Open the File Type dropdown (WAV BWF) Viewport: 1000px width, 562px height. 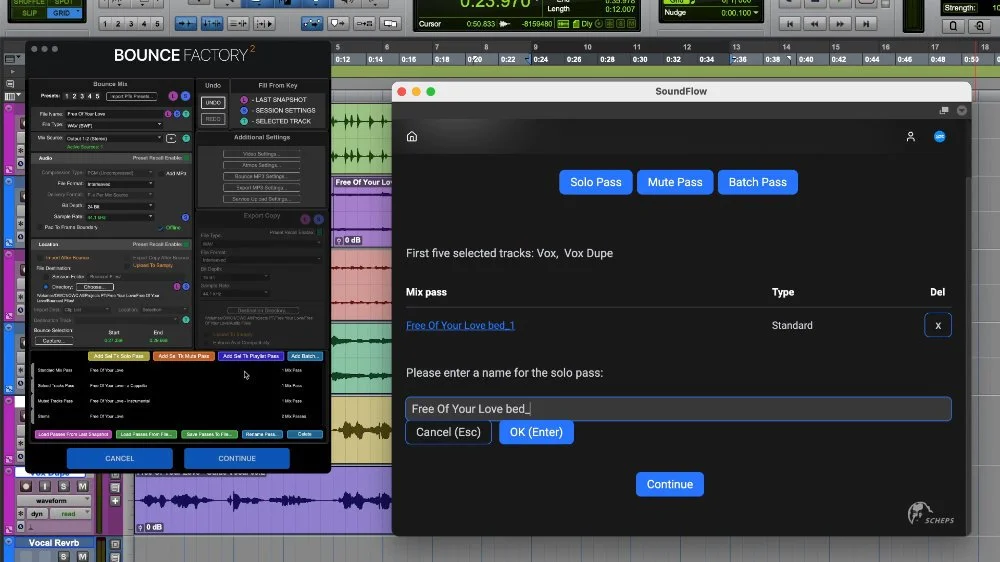pyautogui.click(x=114, y=125)
